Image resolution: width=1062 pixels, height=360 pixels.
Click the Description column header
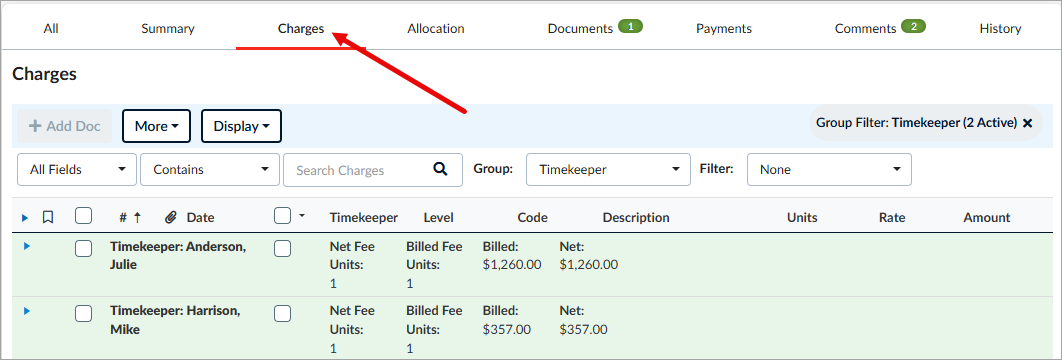click(636, 217)
